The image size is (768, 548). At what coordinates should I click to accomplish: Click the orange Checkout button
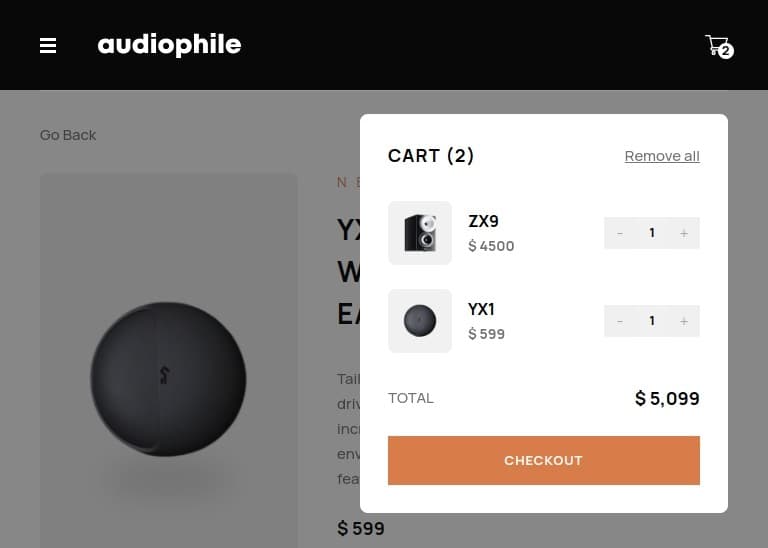click(544, 460)
